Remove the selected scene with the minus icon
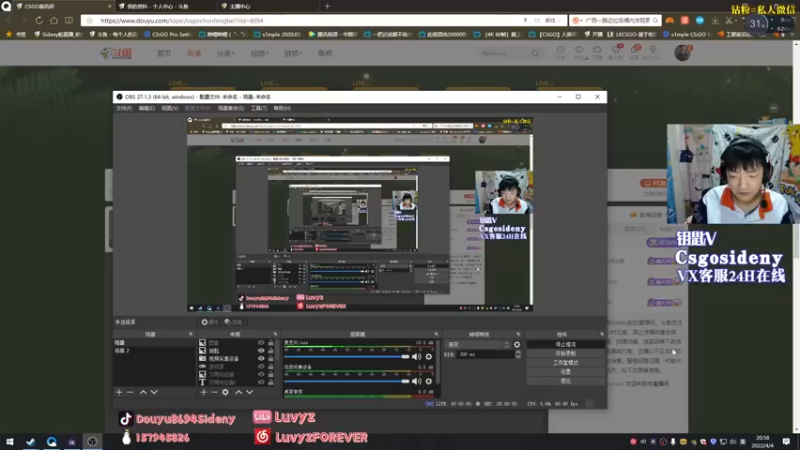The height and width of the screenshot is (450, 800). 130,392
